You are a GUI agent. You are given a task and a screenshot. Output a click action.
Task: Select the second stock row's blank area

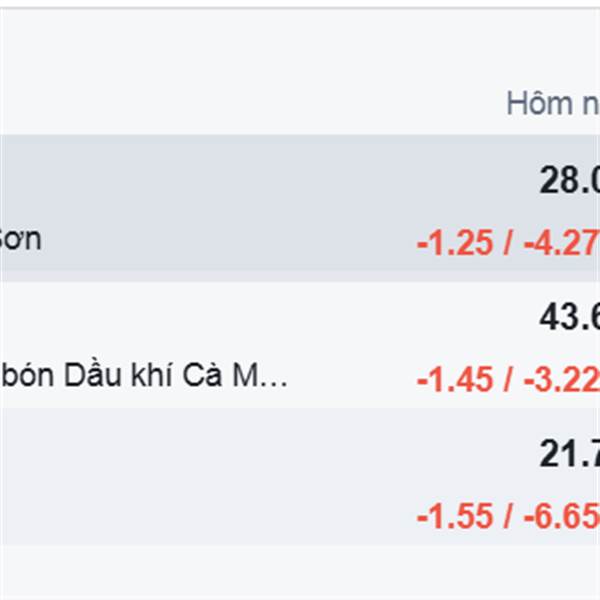point(250,320)
